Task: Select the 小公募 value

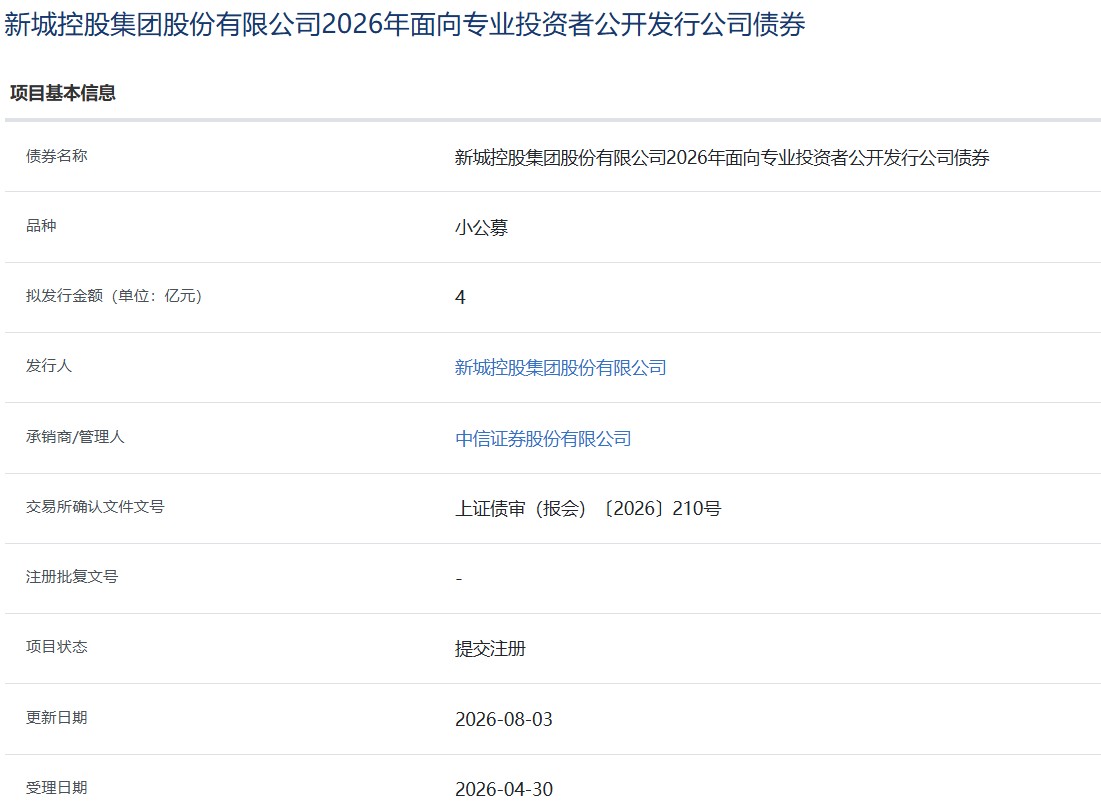Action: point(481,227)
